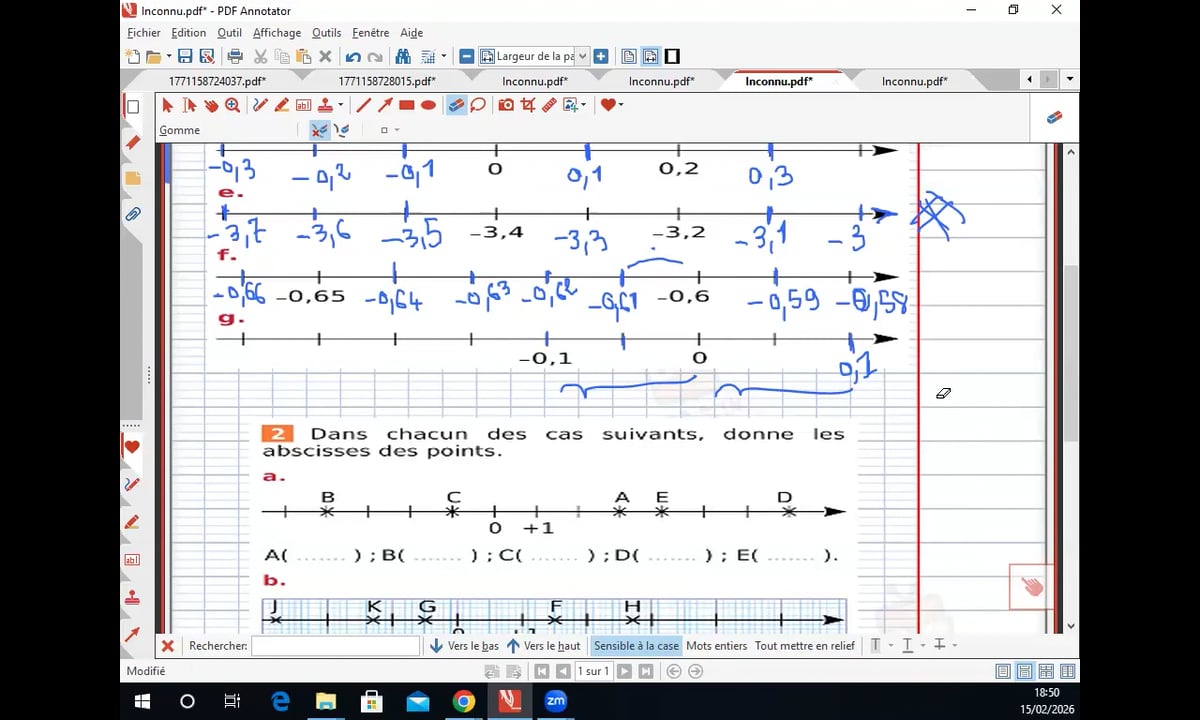Open the 'Largeur de la page' zoom dropdown

coord(582,57)
